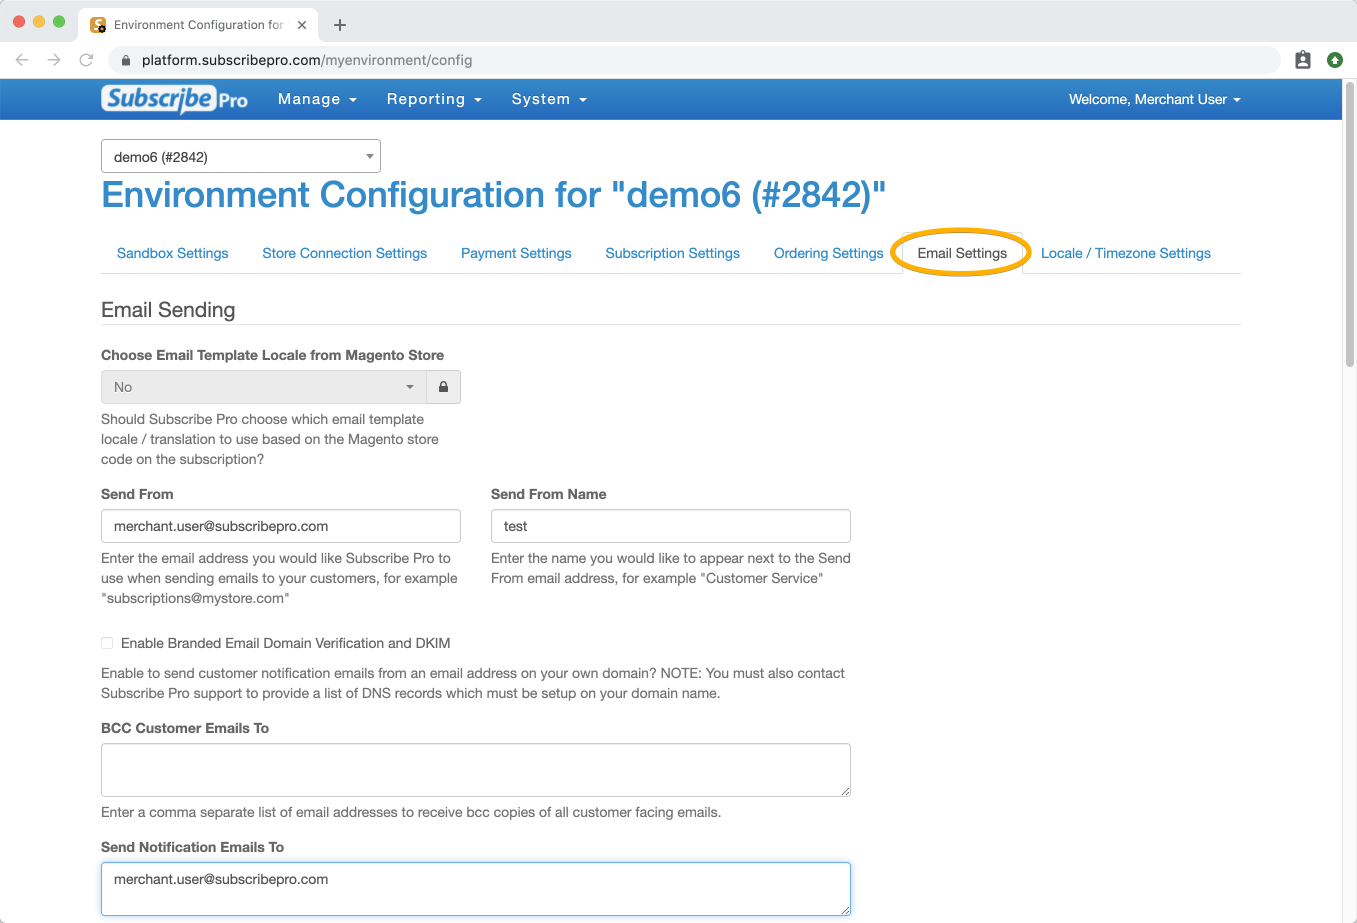Screen dimensions: 1357x923
Task: Switch to Store Connection Settings tab
Action: coord(345,253)
